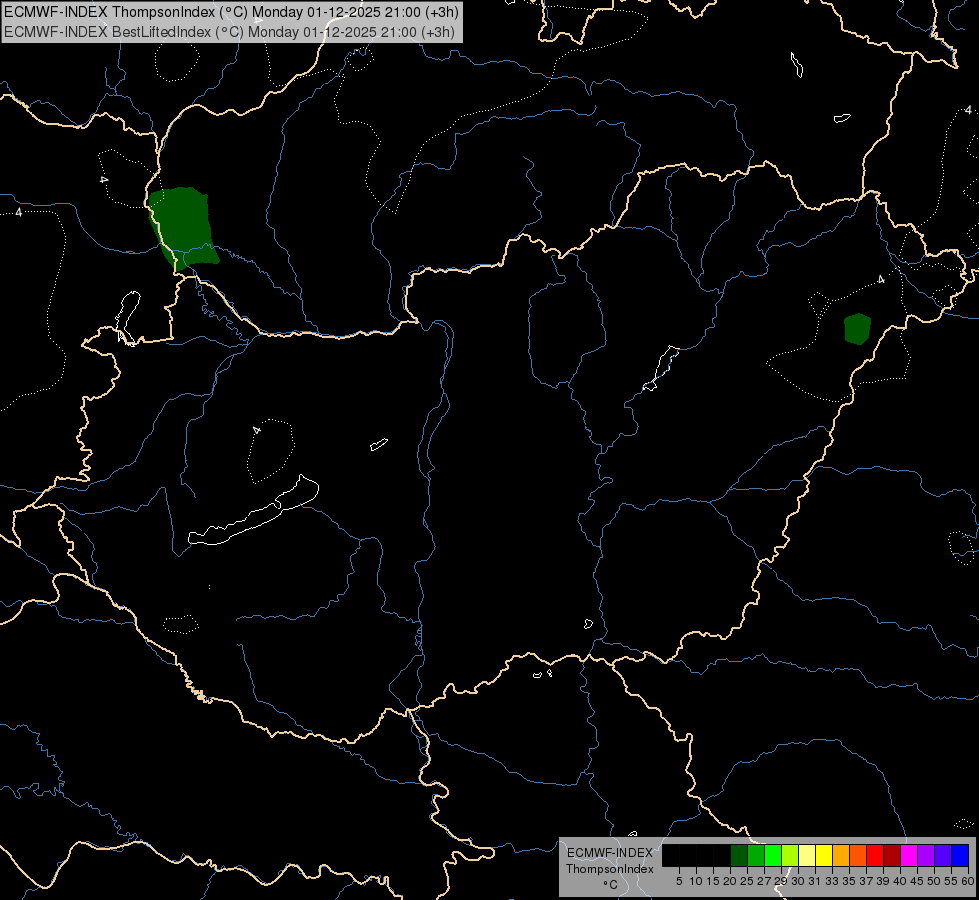Click the small green shaded patch on the map
Viewport: 979px width, 900px height.
(857, 329)
